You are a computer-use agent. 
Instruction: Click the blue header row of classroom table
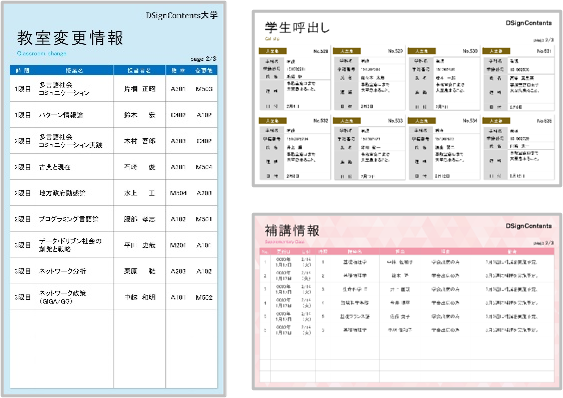point(113,70)
